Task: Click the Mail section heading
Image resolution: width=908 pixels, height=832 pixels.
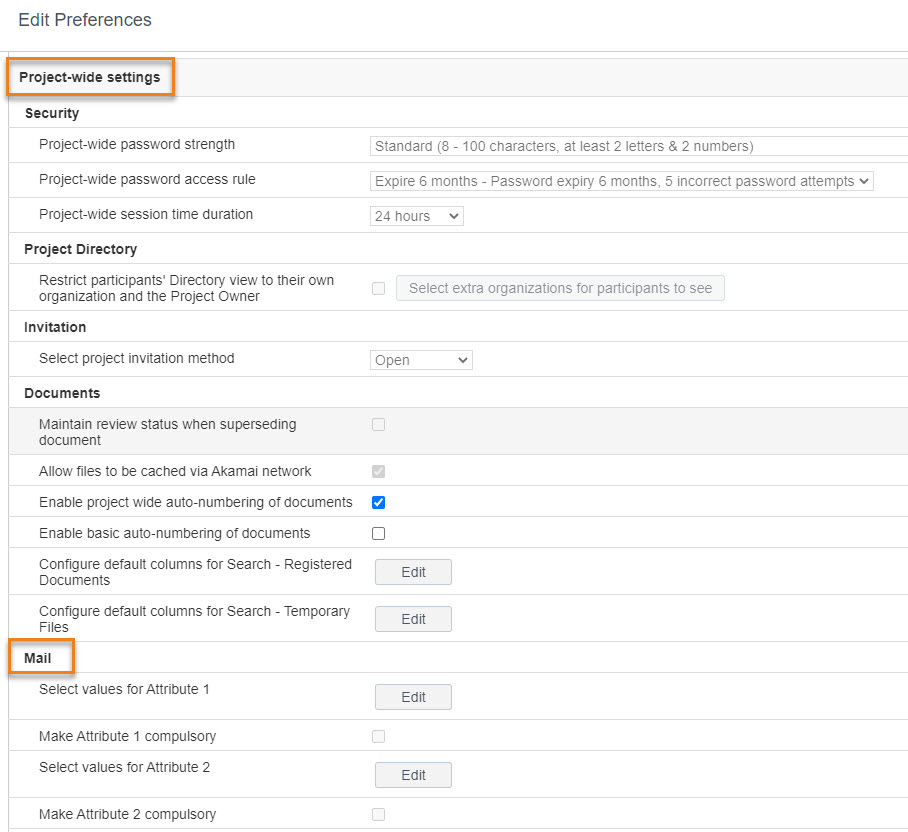Action: click(x=38, y=658)
